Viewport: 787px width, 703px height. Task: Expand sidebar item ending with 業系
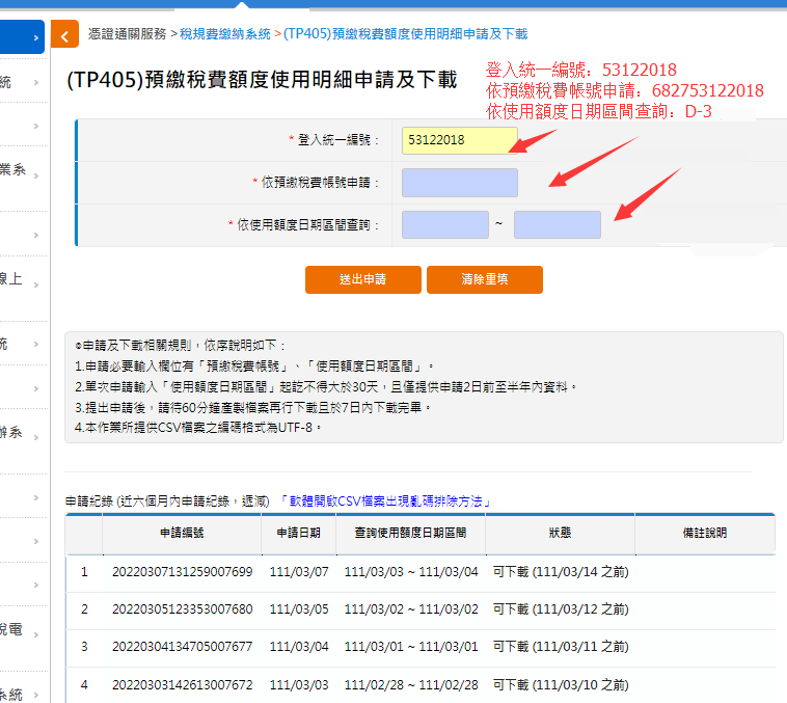tap(22, 171)
